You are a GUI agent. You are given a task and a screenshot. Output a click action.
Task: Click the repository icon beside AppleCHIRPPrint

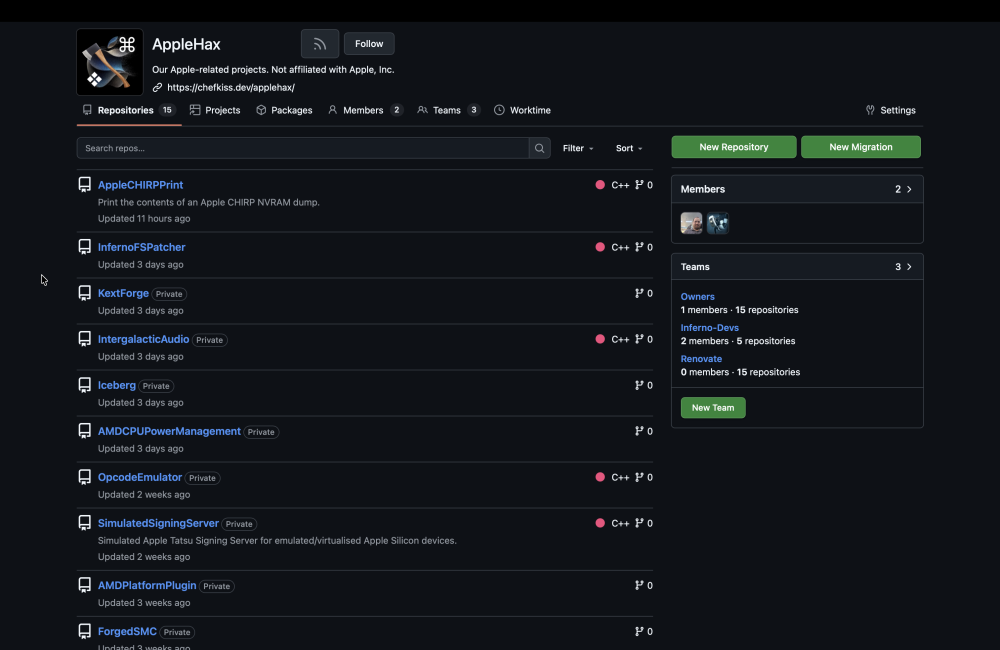coord(84,184)
